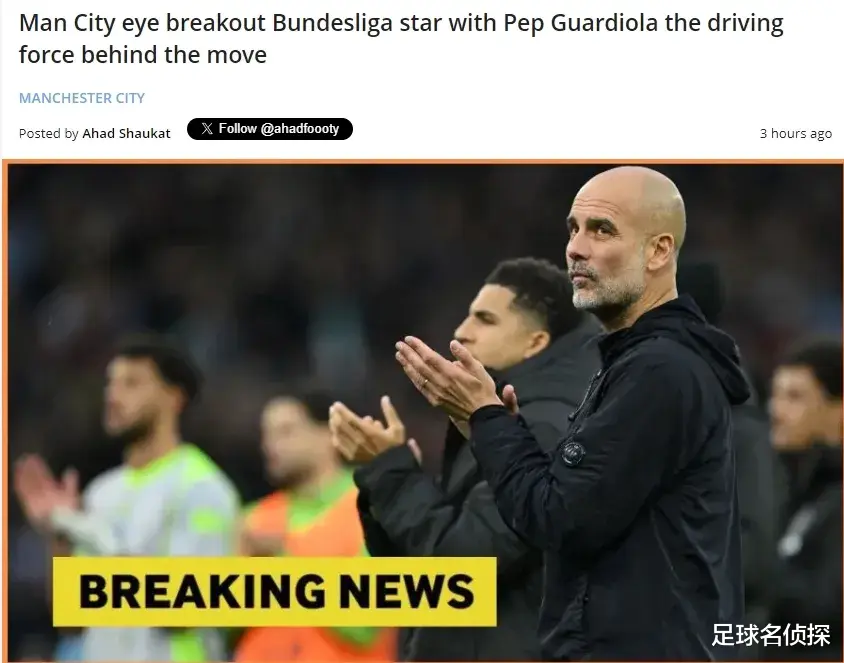Click the blurred person at photo's right edge
The width and height of the screenshot is (844, 663).
(x=805, y=484)
